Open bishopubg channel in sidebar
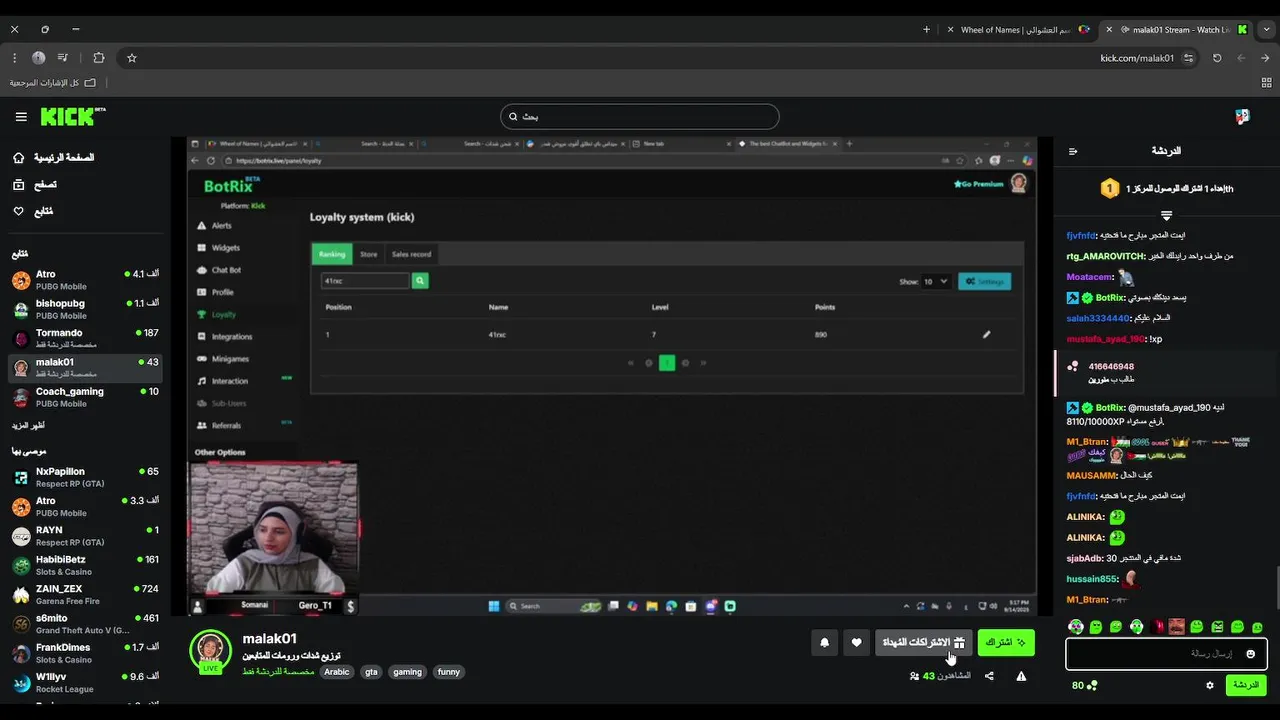Image resolution: width=1280 pixels, height=720 pixels. (x=85, y=309)
